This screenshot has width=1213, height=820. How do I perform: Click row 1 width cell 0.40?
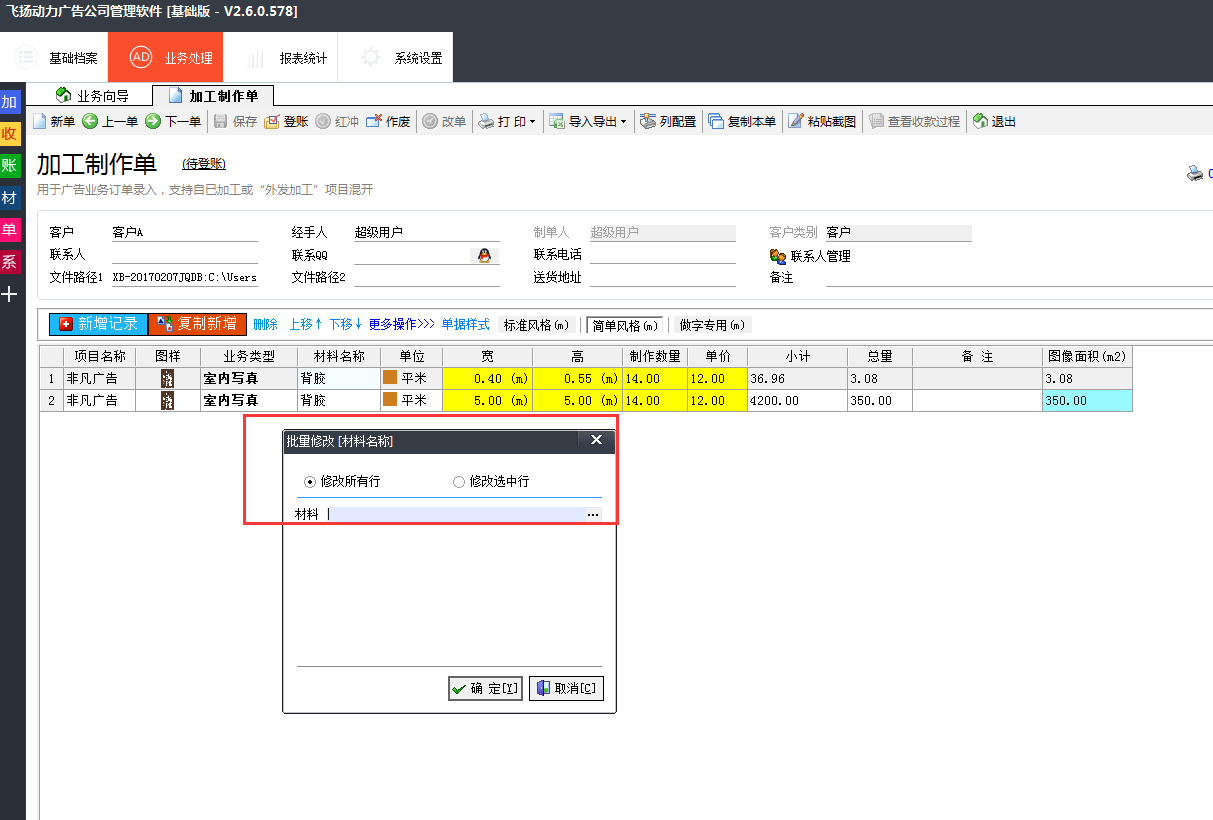pyautogui.click(x=488, y=379)
